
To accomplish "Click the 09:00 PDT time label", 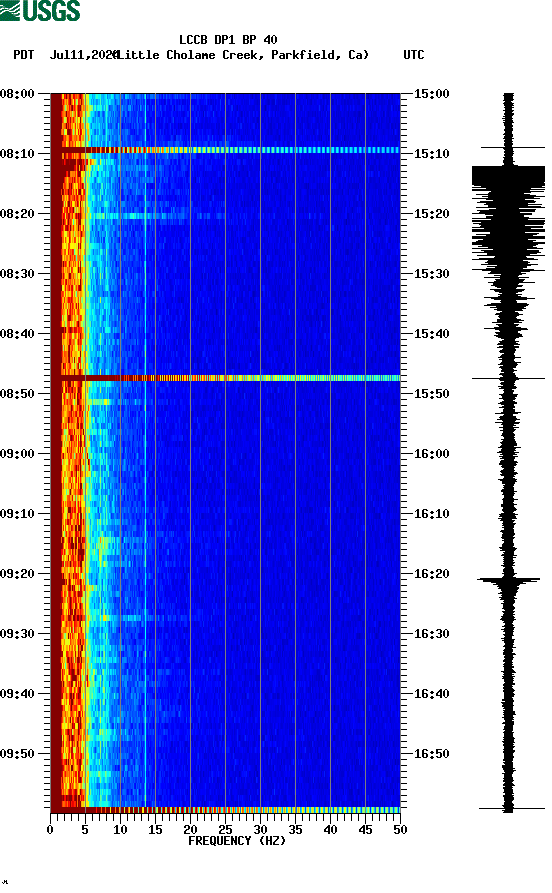I will 17,454.
